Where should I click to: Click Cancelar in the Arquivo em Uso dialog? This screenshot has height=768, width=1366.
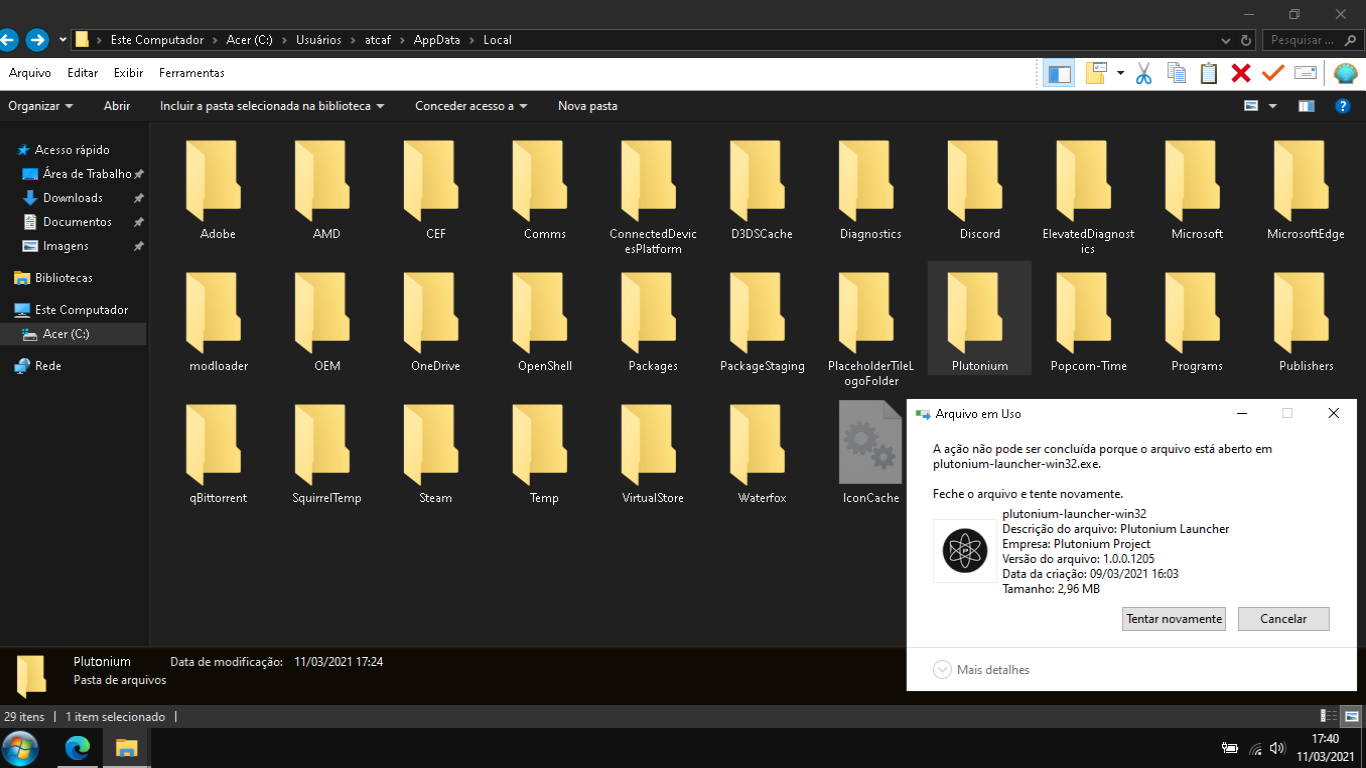coord(1284,619)
